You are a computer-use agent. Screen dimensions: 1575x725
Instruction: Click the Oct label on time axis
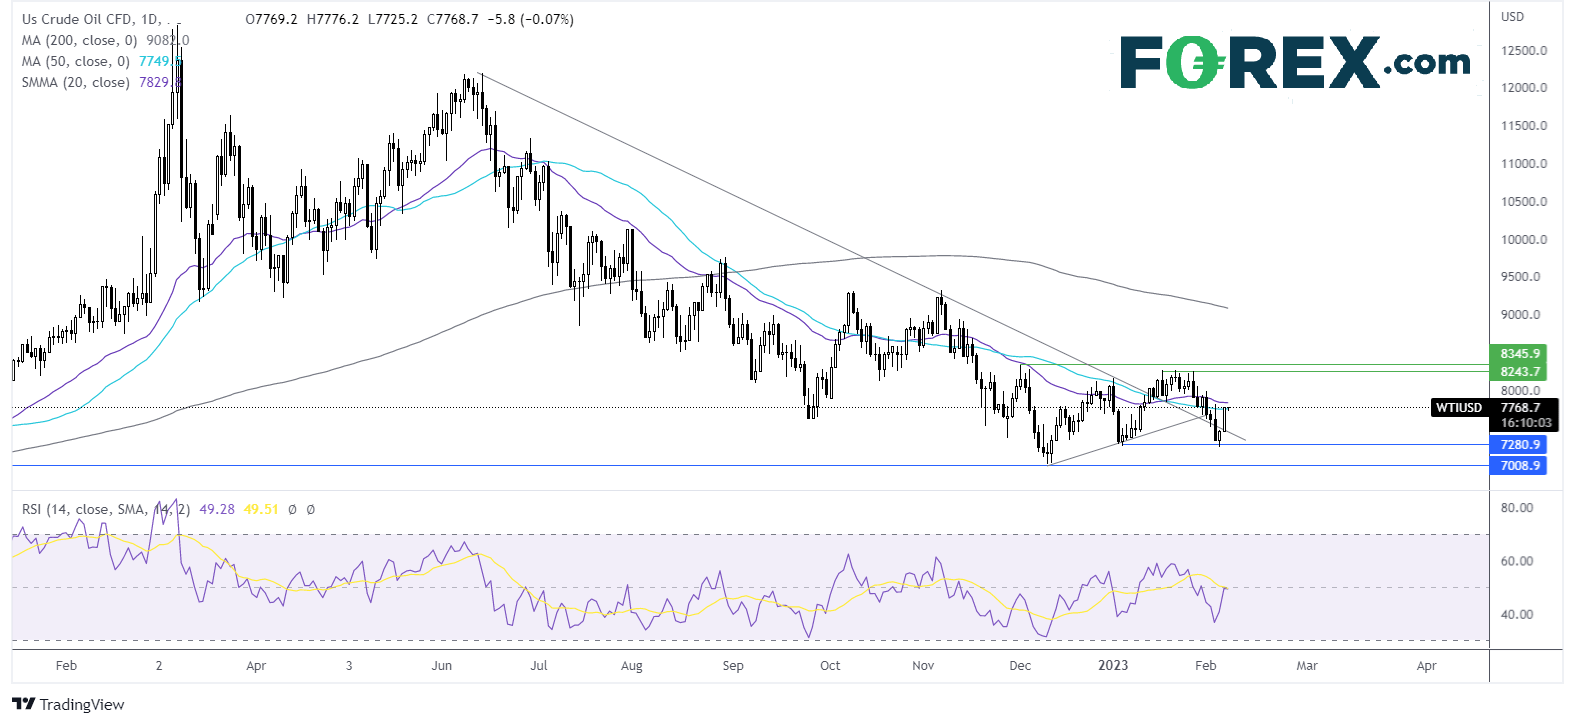click(830, 665)
